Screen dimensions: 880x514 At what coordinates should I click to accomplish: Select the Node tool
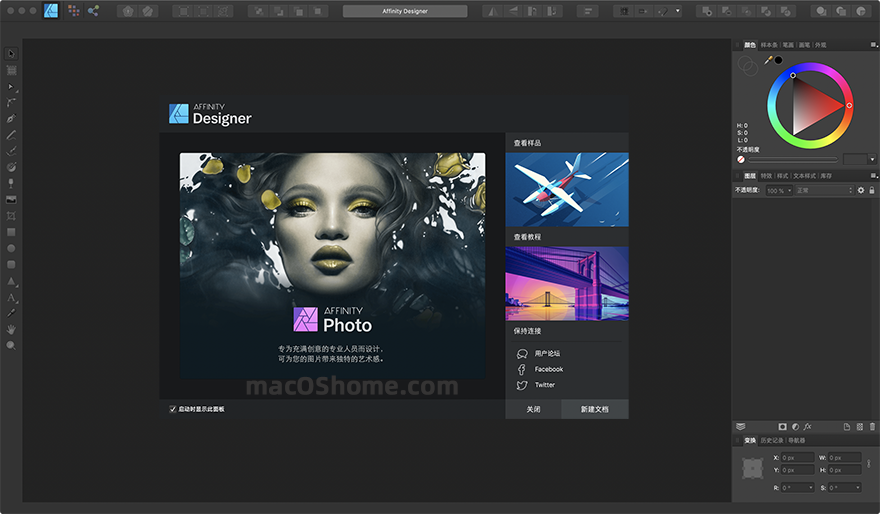click(11, 86)
